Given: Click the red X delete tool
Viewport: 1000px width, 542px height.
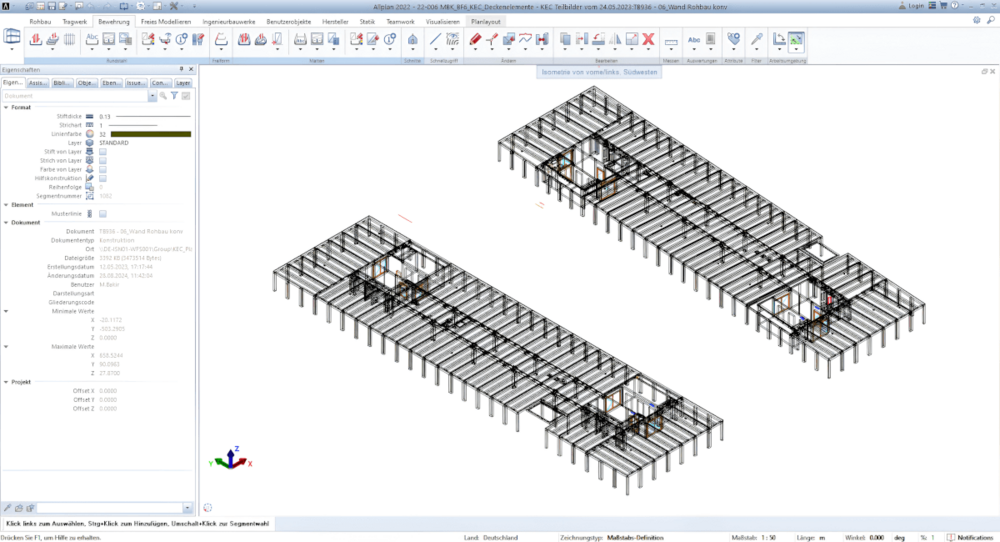Looking at the screenshot, I should (x=647, y=39).
